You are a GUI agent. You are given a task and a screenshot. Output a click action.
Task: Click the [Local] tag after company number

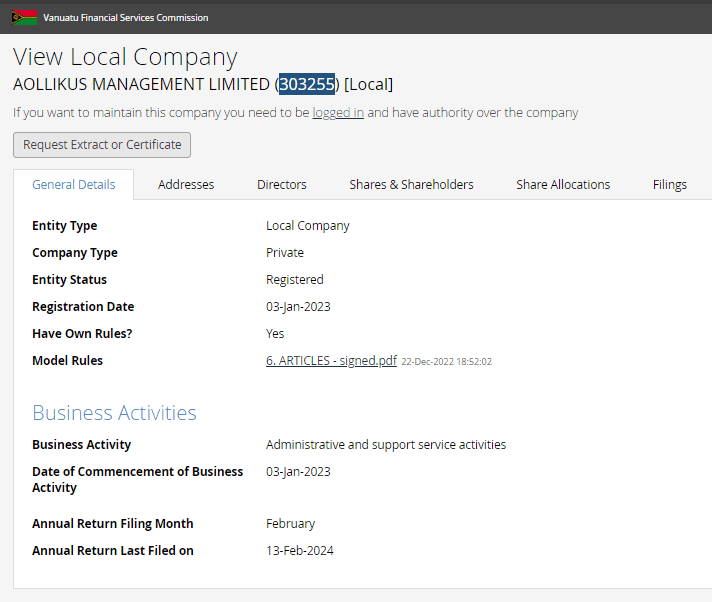[369, 84]
